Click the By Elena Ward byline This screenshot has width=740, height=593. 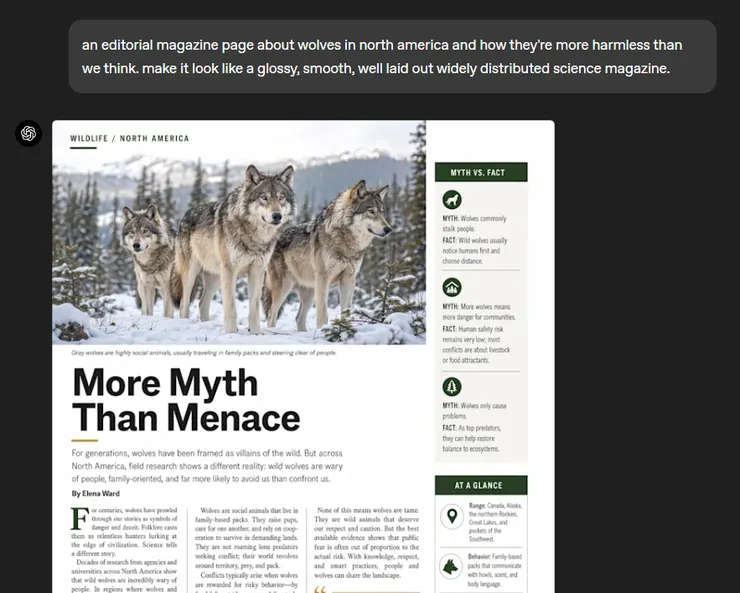pyautogui.click(x=96, y=493)
